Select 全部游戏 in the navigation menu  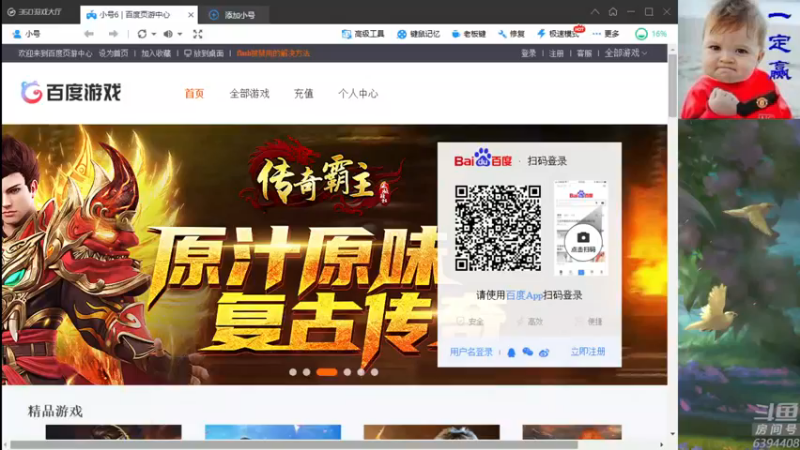[249, 93]
